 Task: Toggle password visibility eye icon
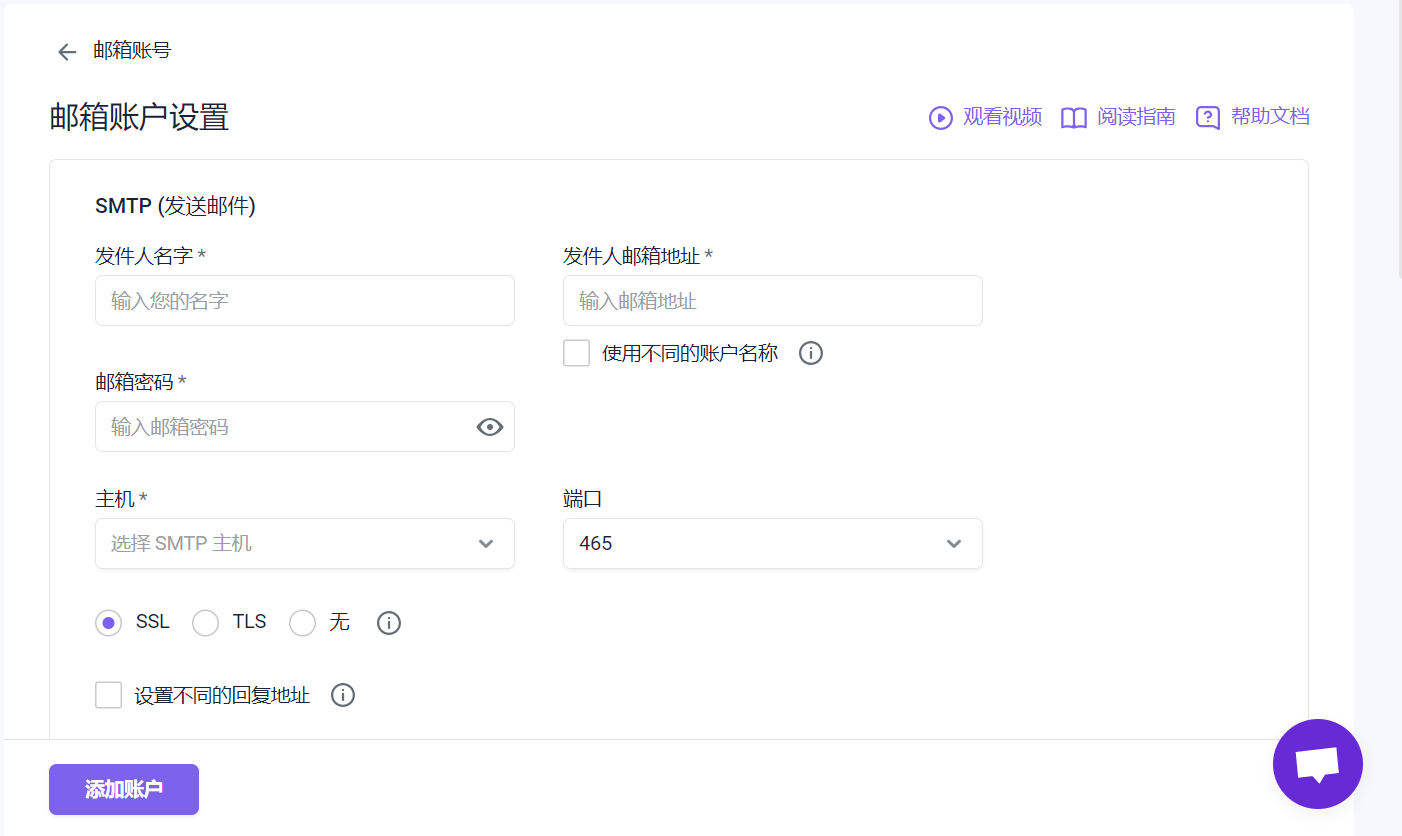489,427
